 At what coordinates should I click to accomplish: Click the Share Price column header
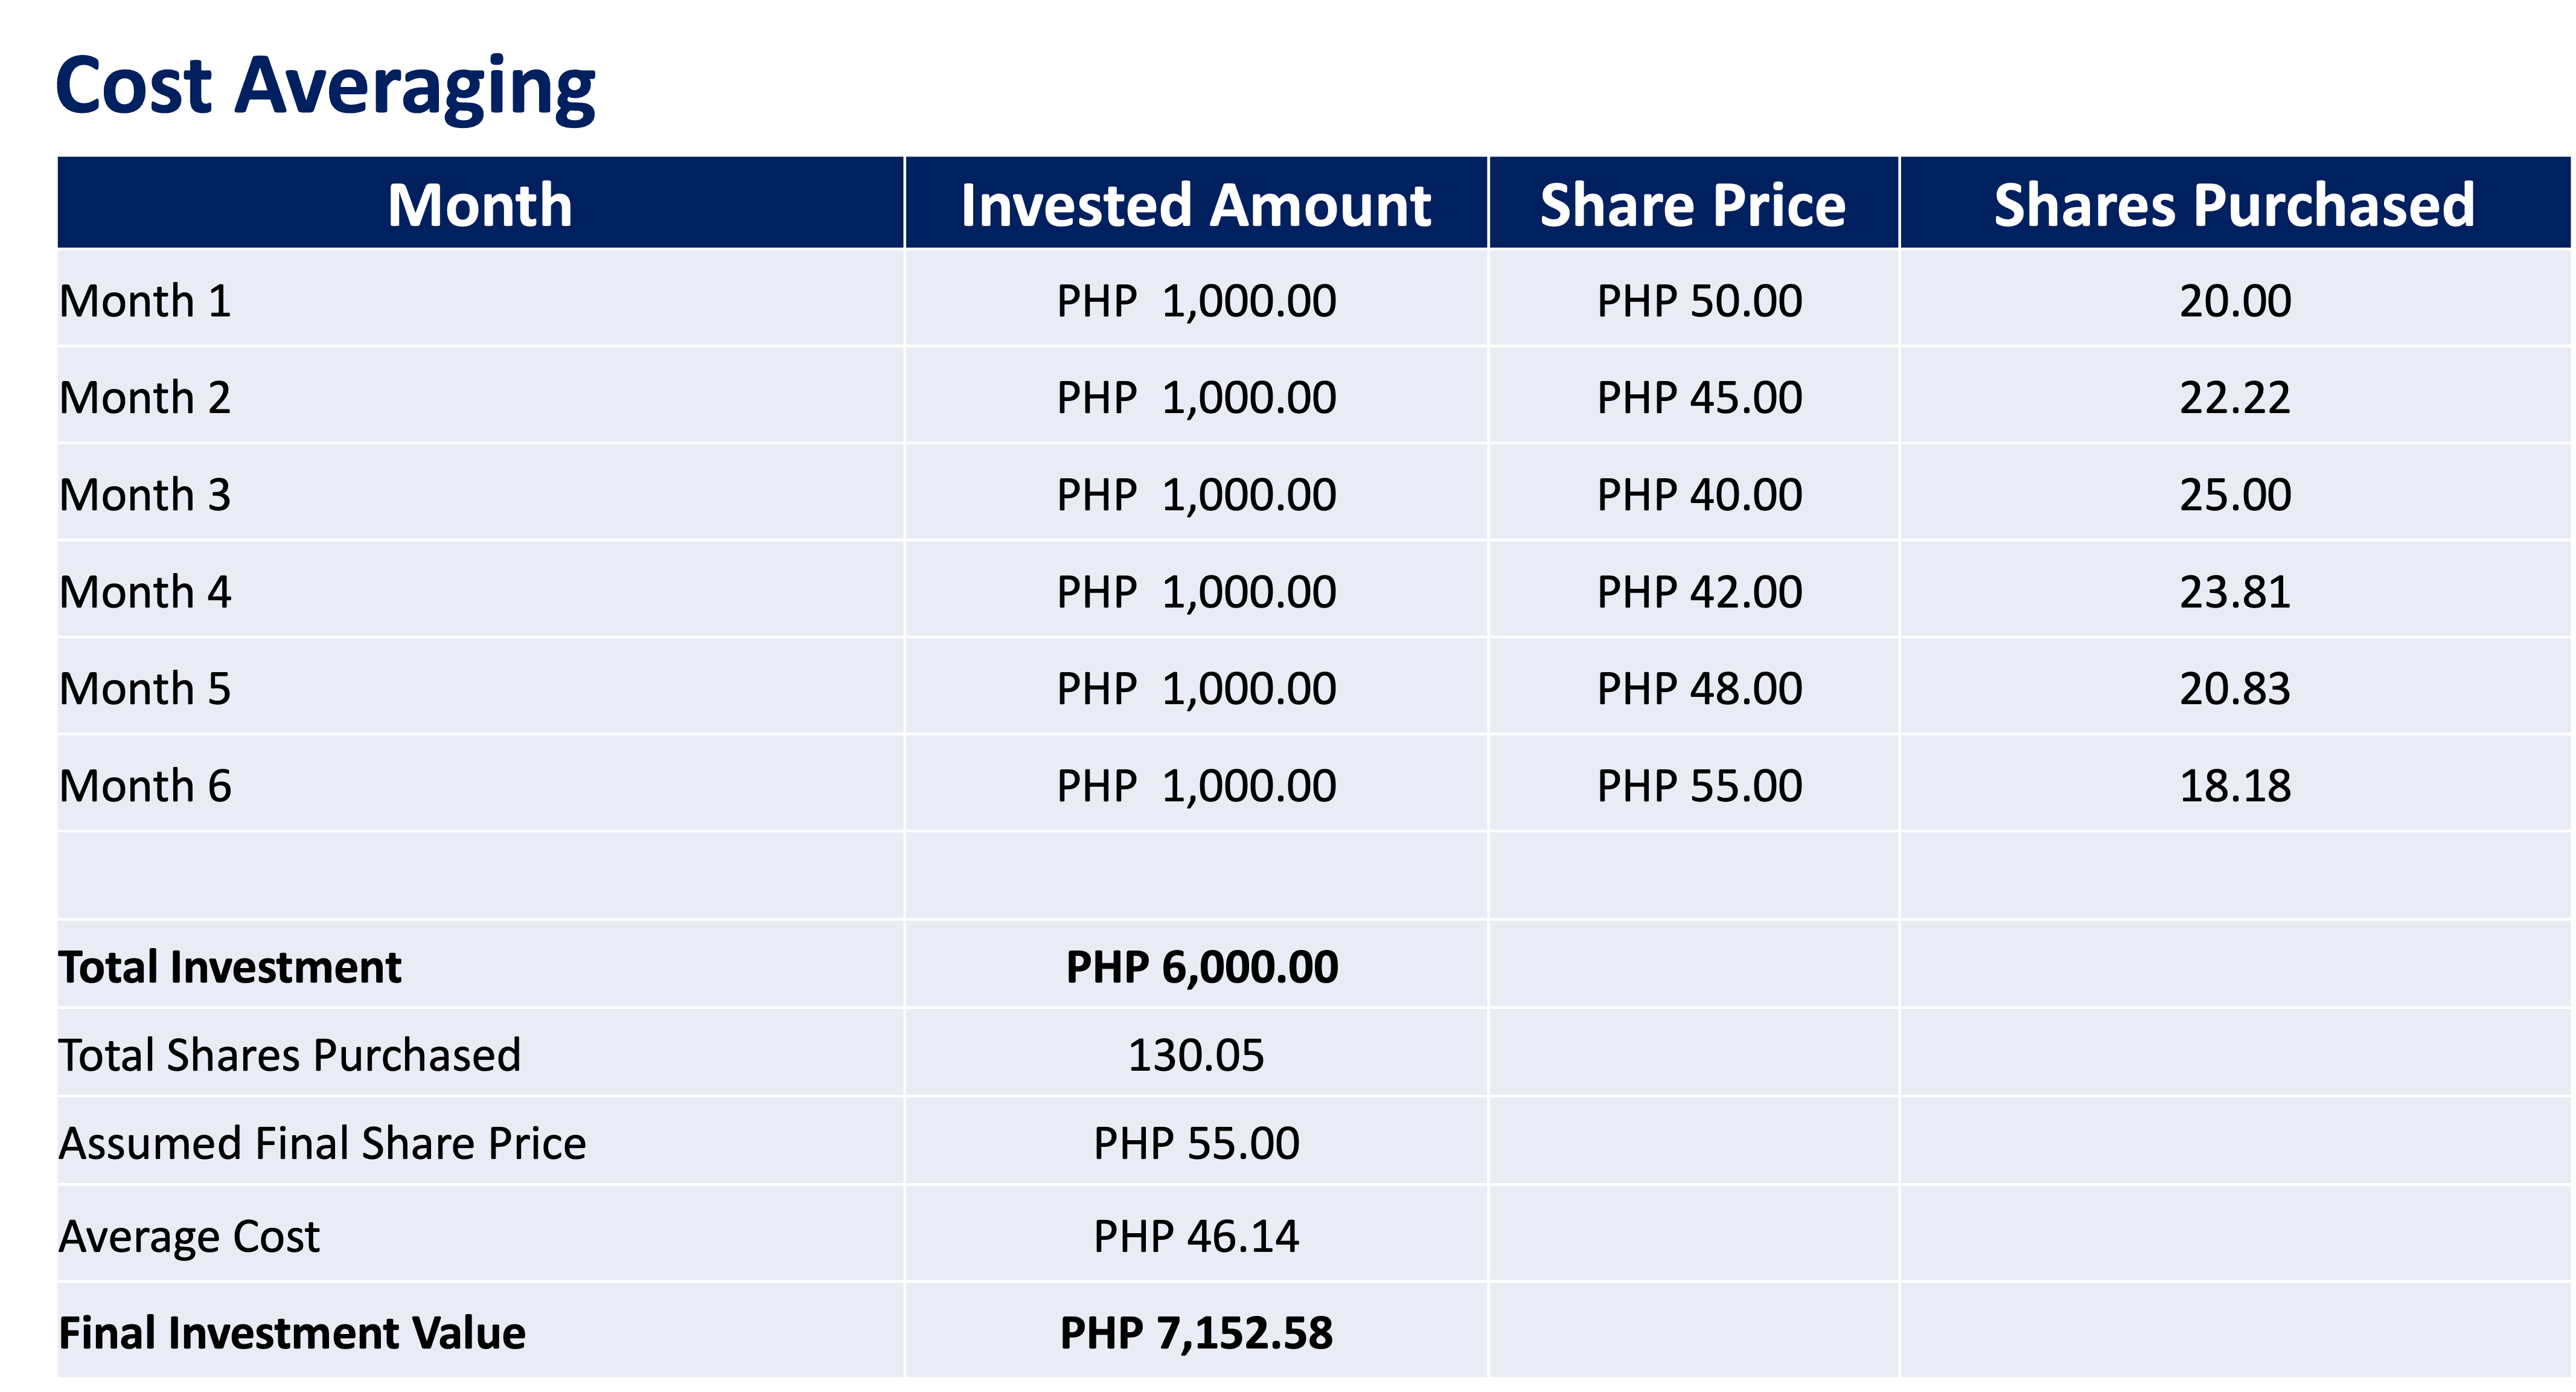pyautogui.click(x=1693, y=204)
